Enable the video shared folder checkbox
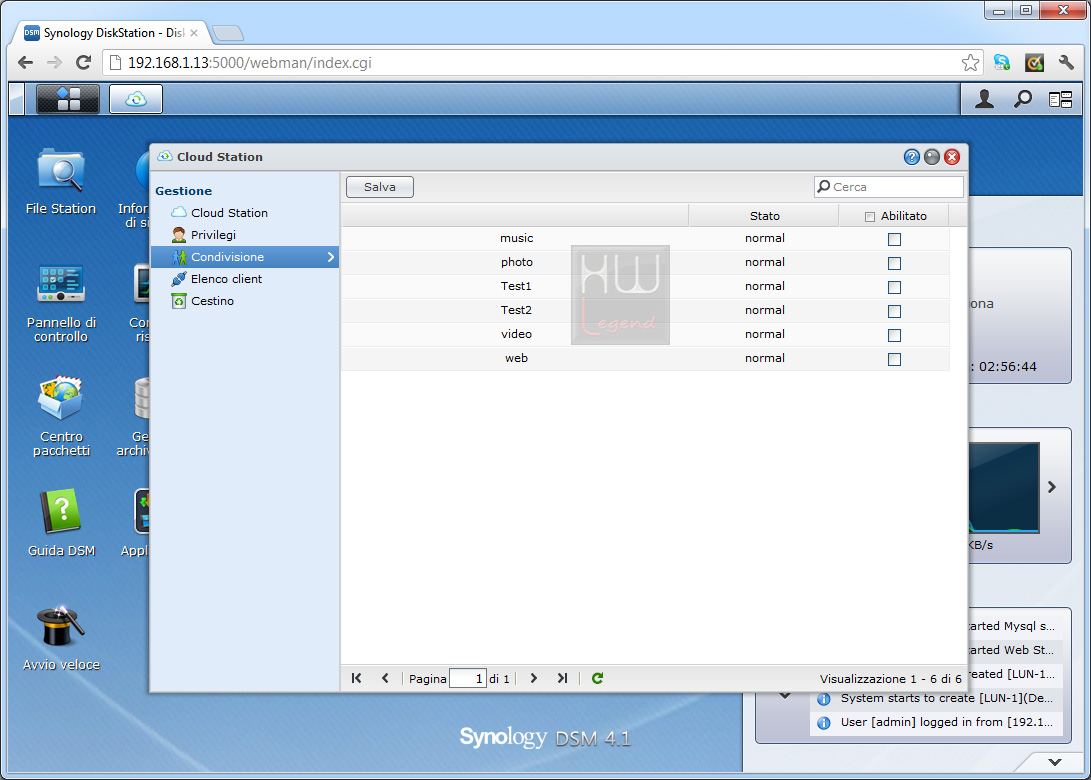1091x780 pixels. 894,335
